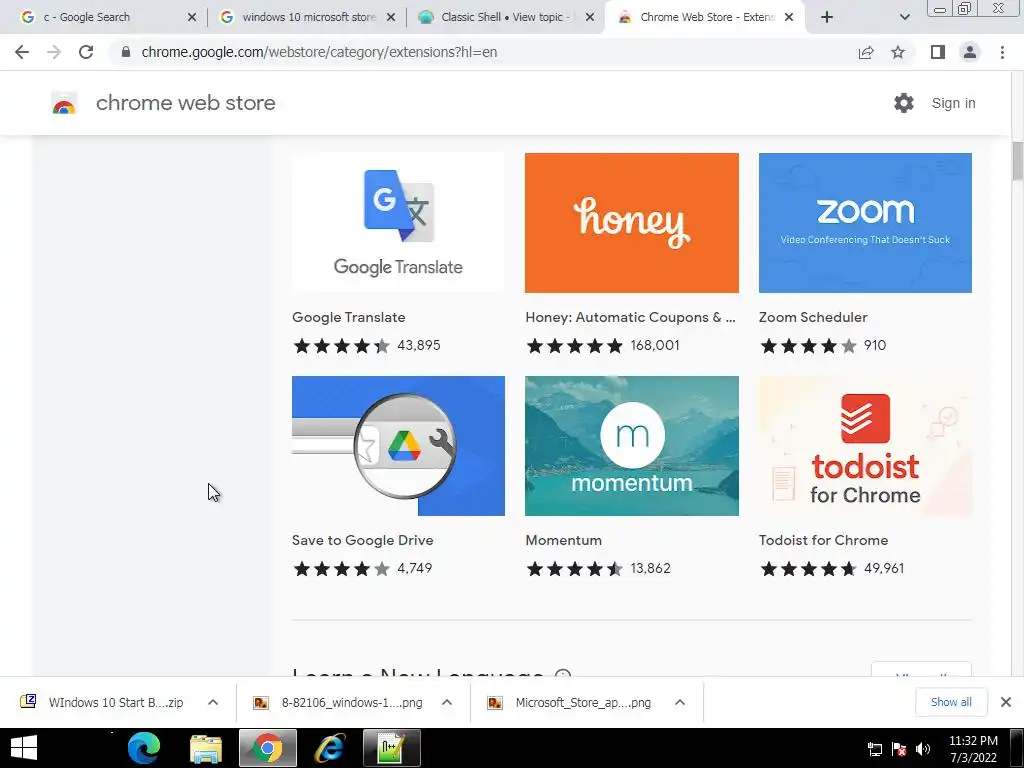This screenshot has height=768, width=1024.
Task: Open the tab search dropdown
Action: click(x=904, y=17)
